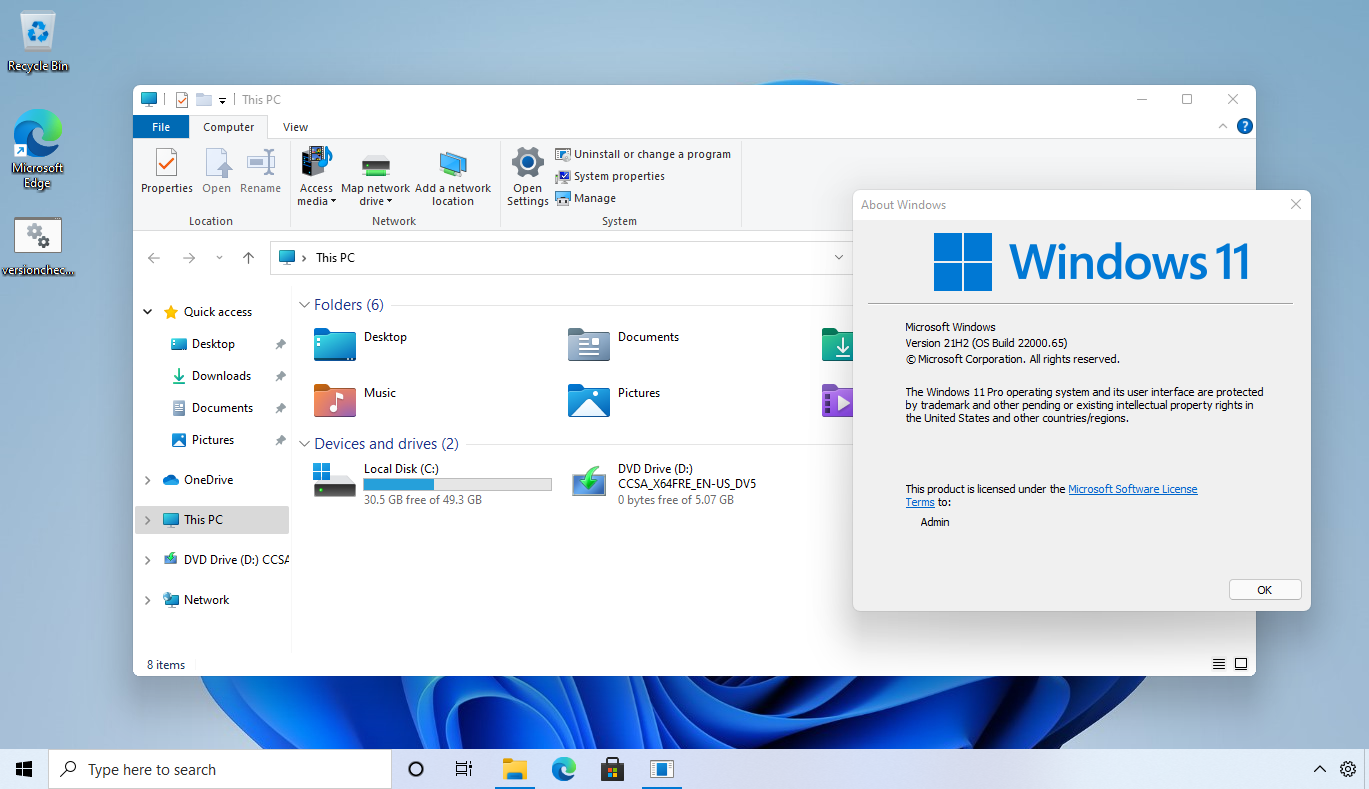
Task: Open the File tab in File Explorer
Action: (x=161, y=127)
